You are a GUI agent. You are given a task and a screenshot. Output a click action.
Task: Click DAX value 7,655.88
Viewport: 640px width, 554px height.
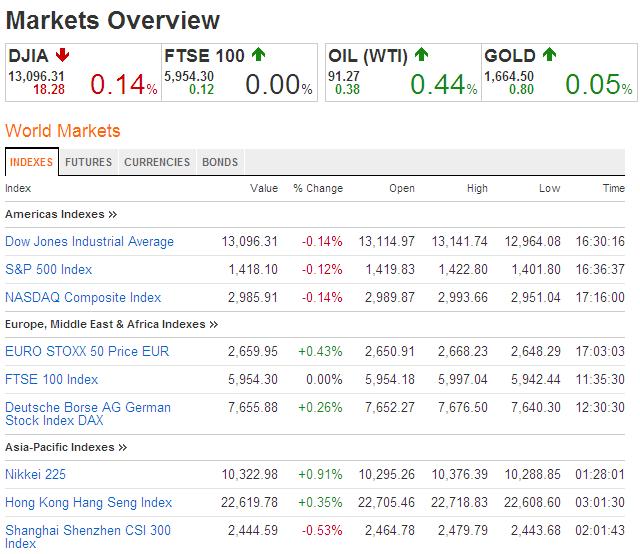253,407
